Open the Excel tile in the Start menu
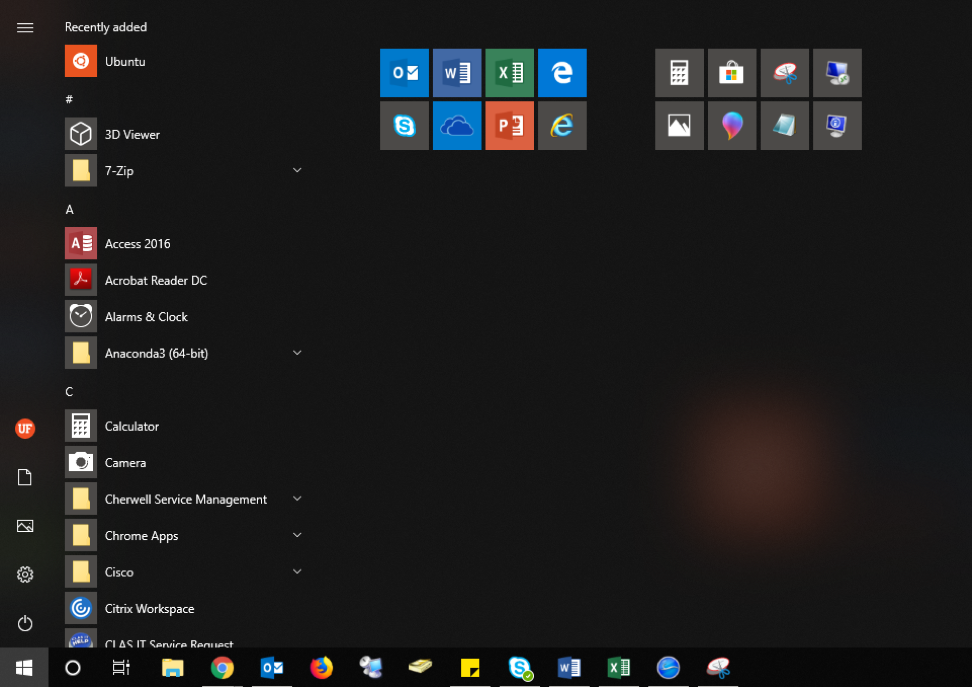 coord(510,73)
